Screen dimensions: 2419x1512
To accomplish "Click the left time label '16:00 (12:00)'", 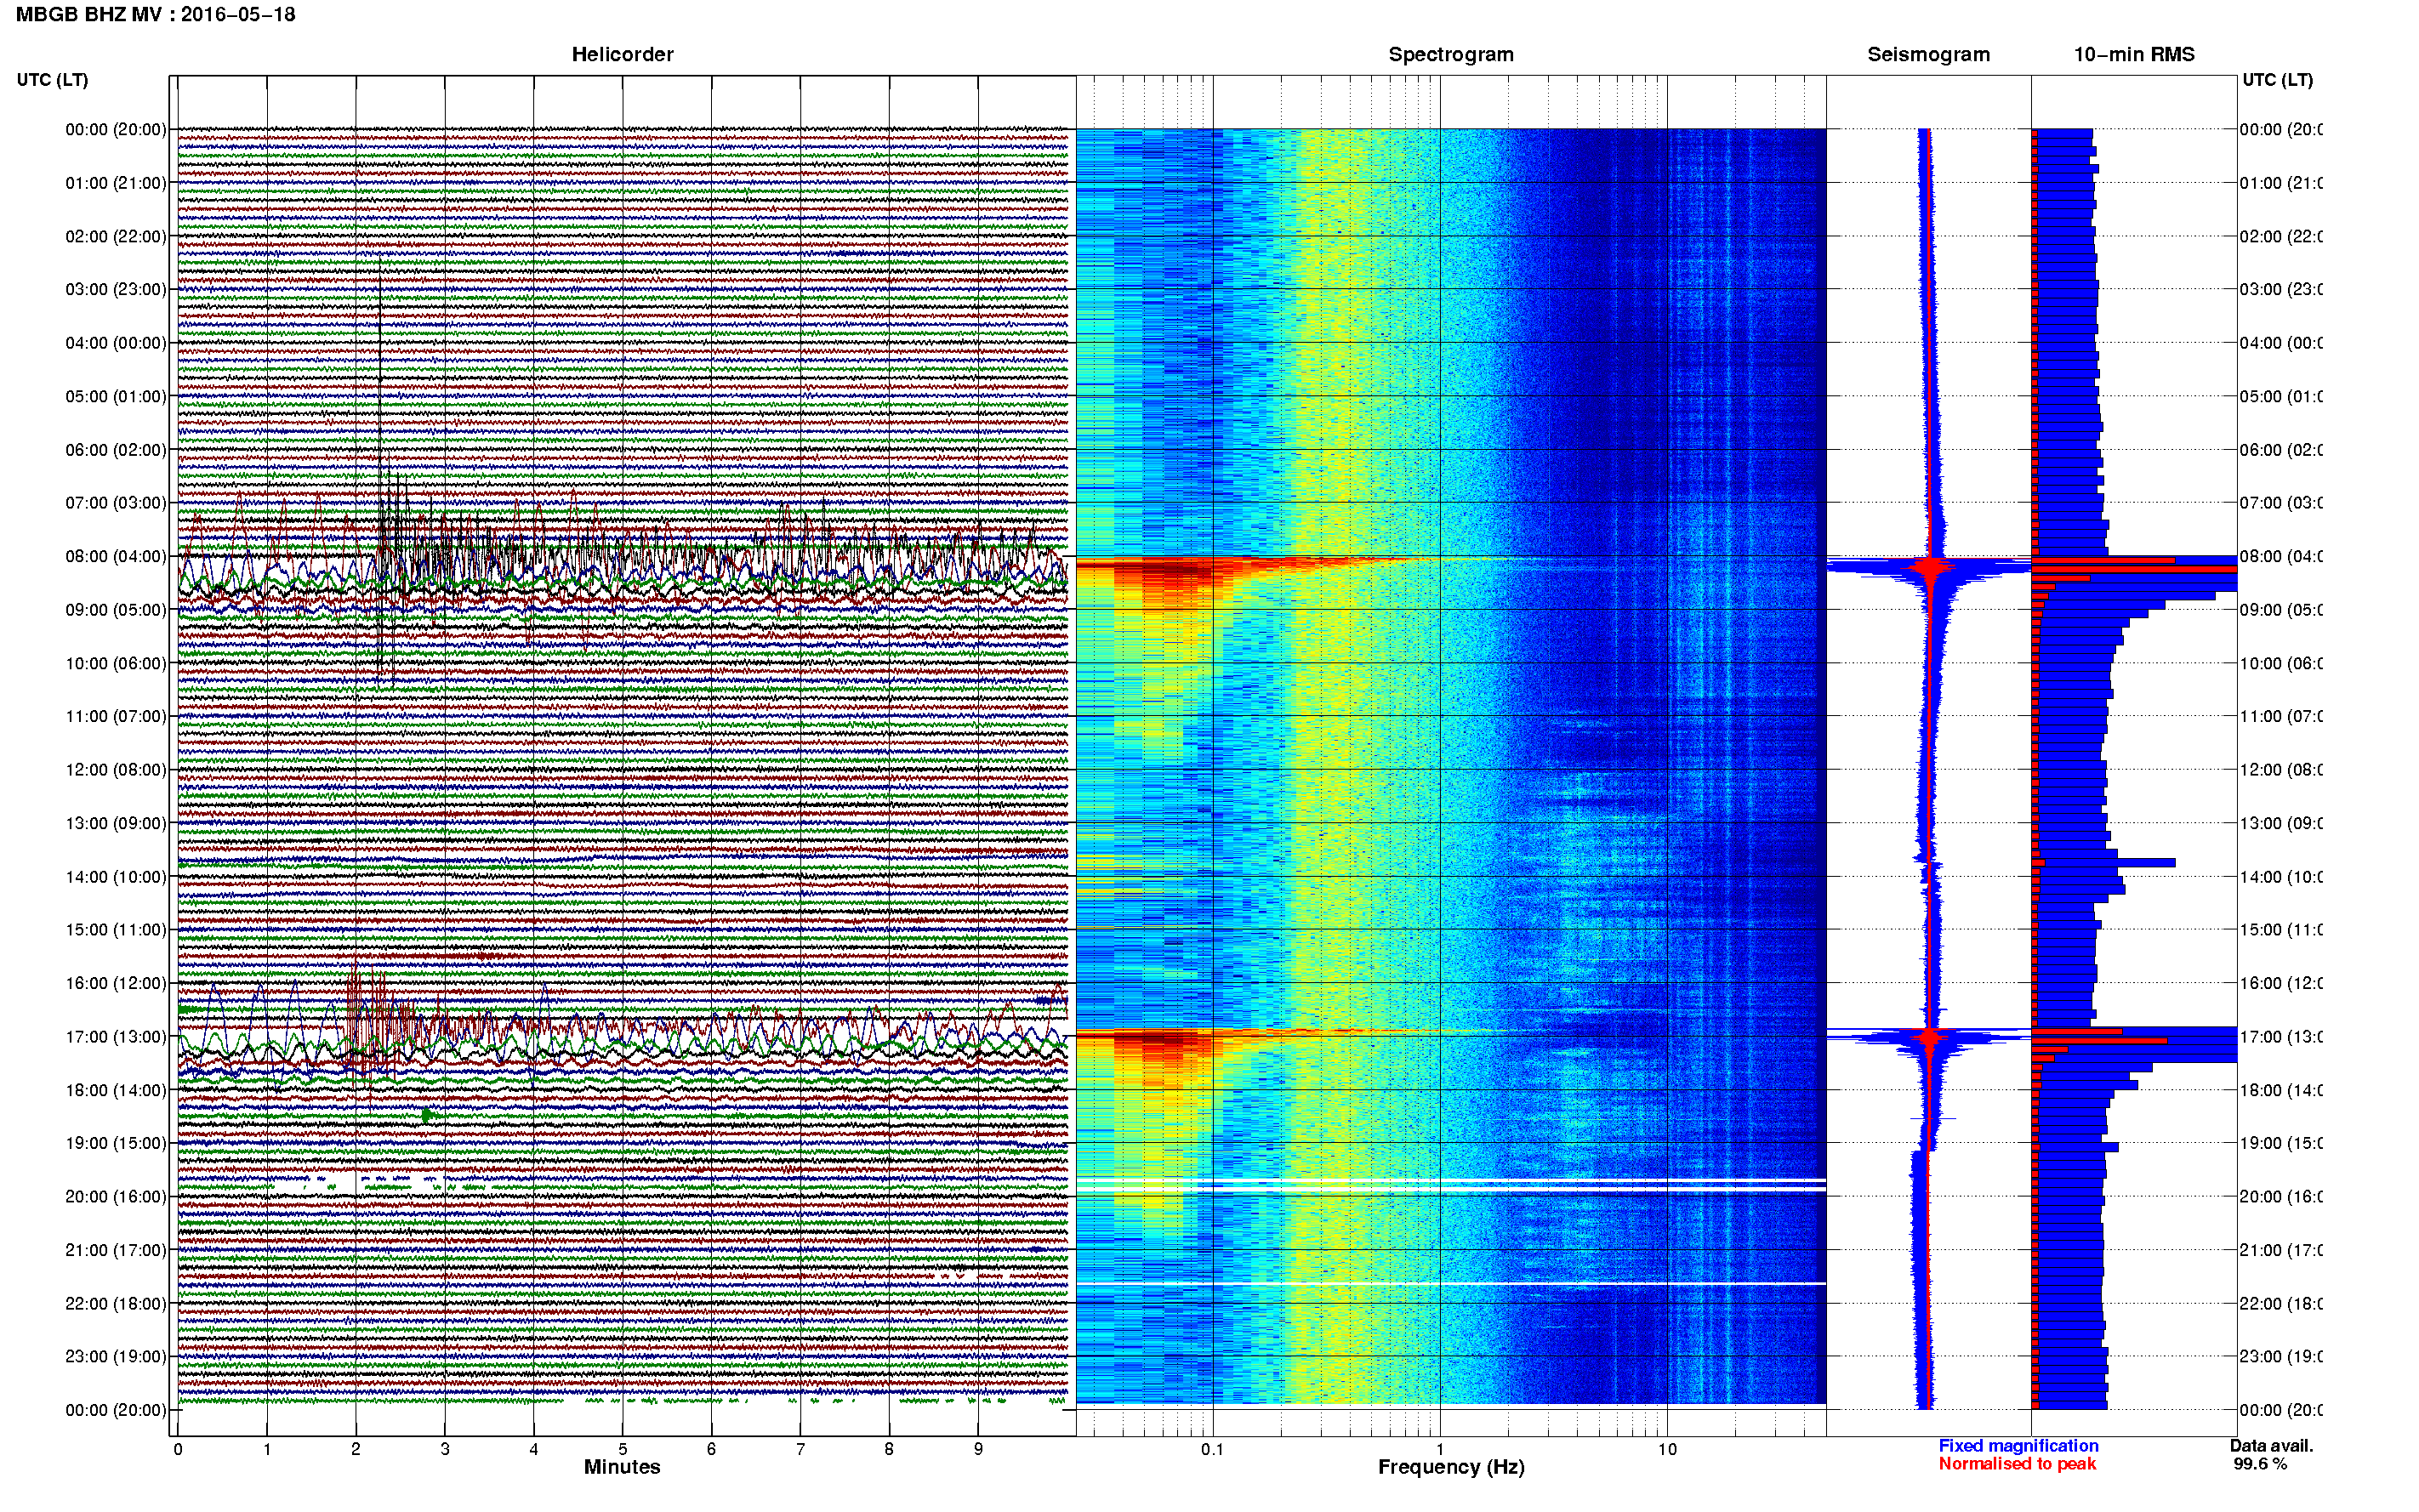I will (x=116, y=983).
